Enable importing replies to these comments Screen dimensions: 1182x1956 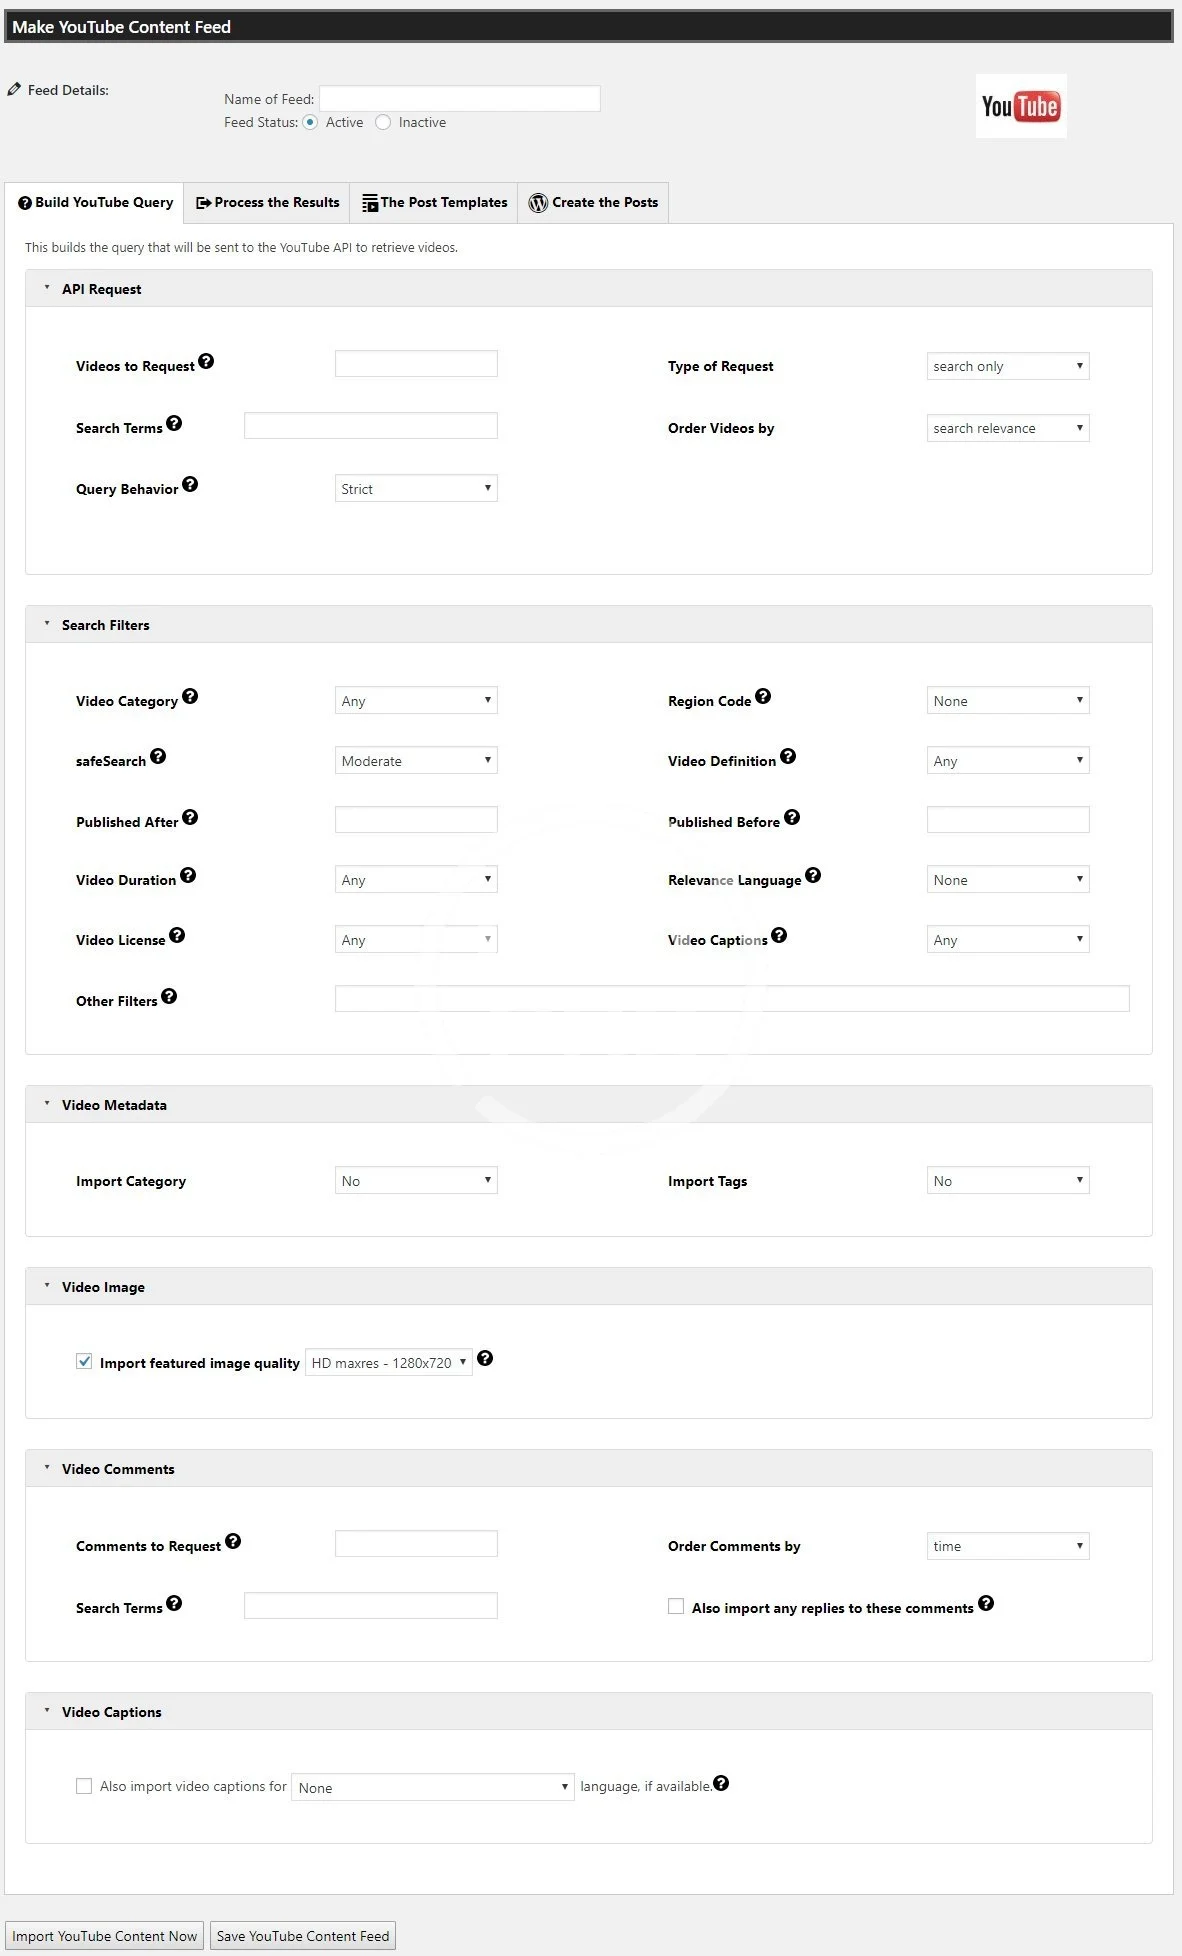point(676,1607)
